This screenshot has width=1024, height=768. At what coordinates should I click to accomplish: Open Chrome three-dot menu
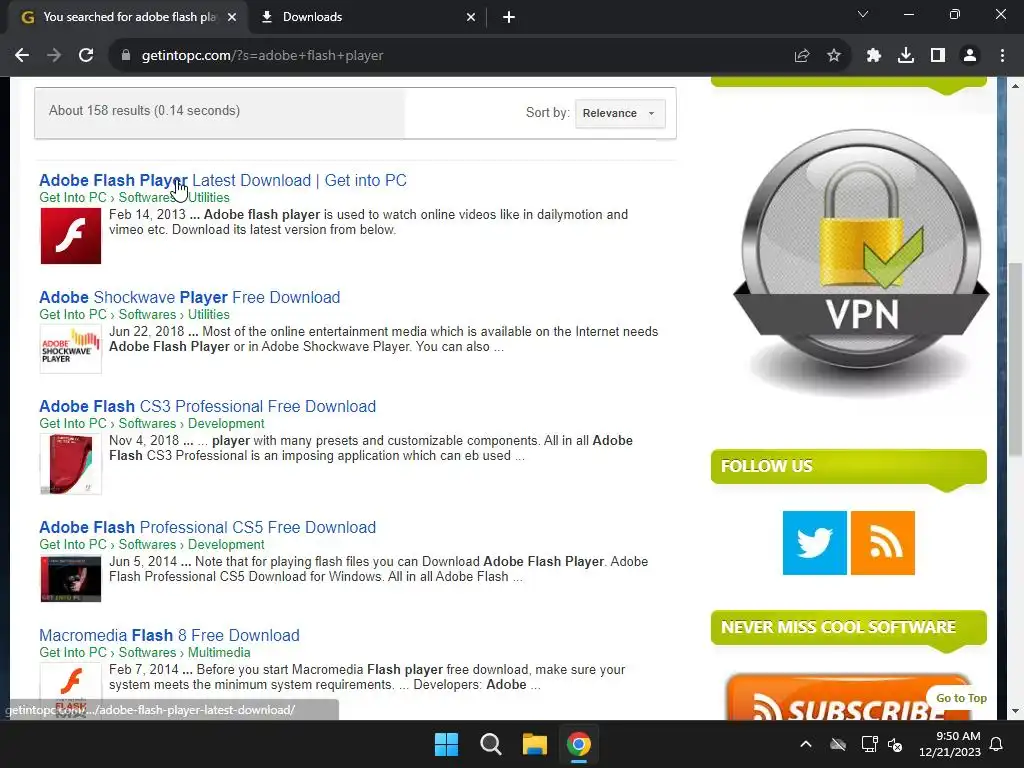pos(1002,56)
